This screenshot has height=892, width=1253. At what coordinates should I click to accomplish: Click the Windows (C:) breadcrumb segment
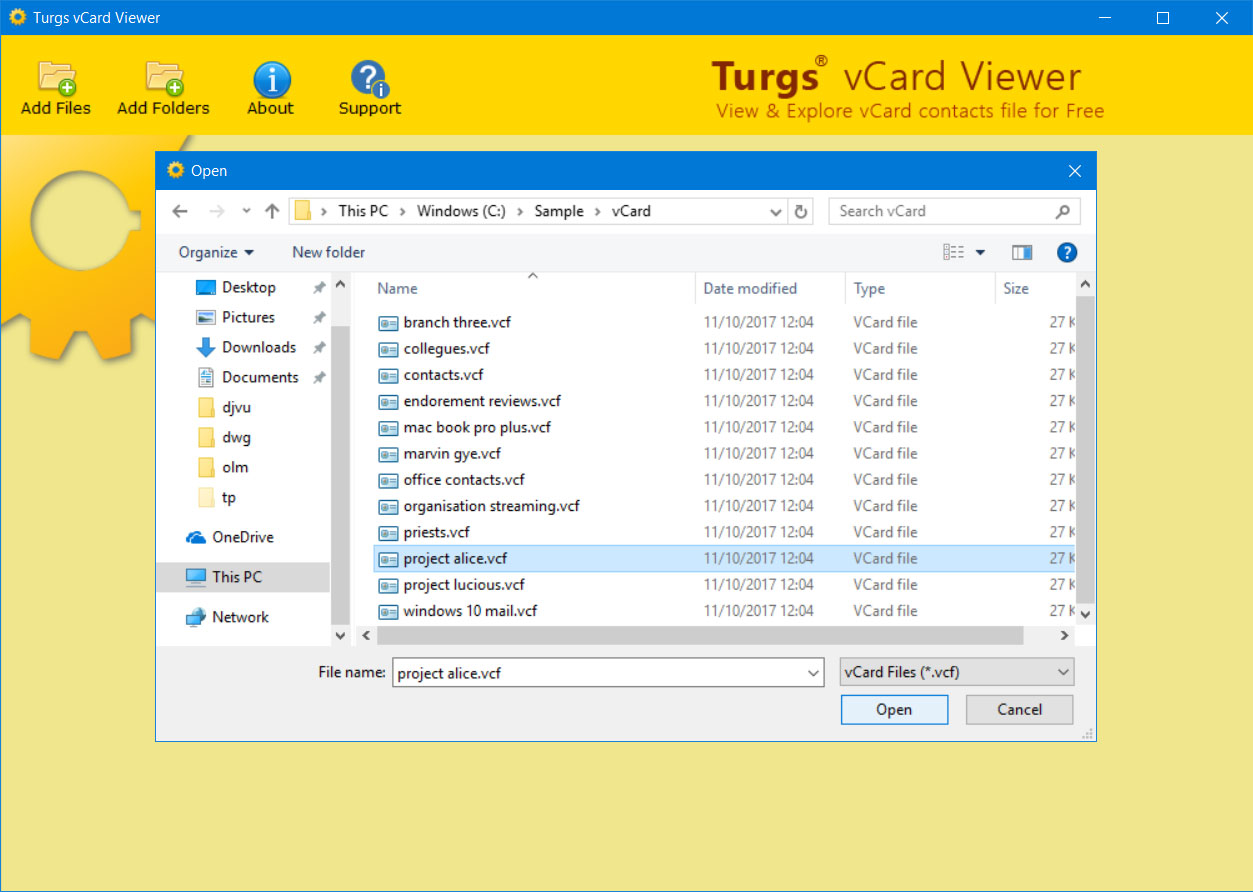461,211
